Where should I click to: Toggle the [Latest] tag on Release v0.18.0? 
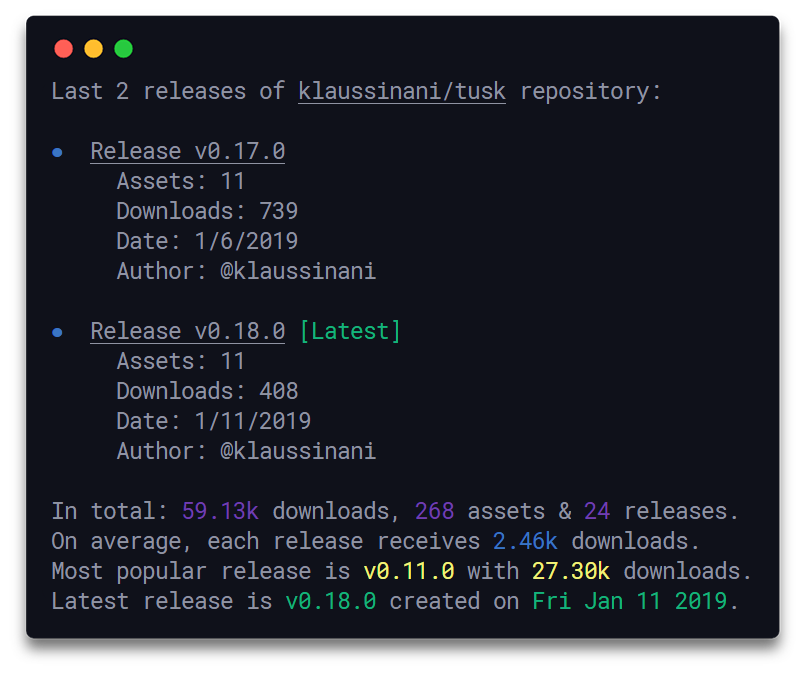pos(352,331)
